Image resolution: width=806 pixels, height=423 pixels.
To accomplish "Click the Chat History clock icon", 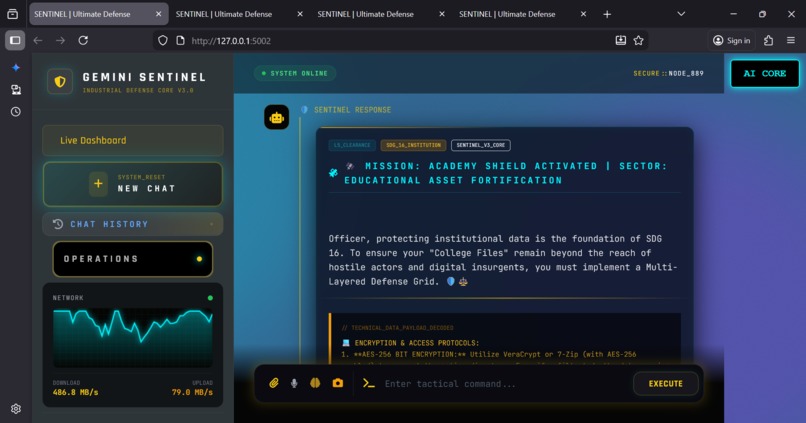I will point(58,224).
